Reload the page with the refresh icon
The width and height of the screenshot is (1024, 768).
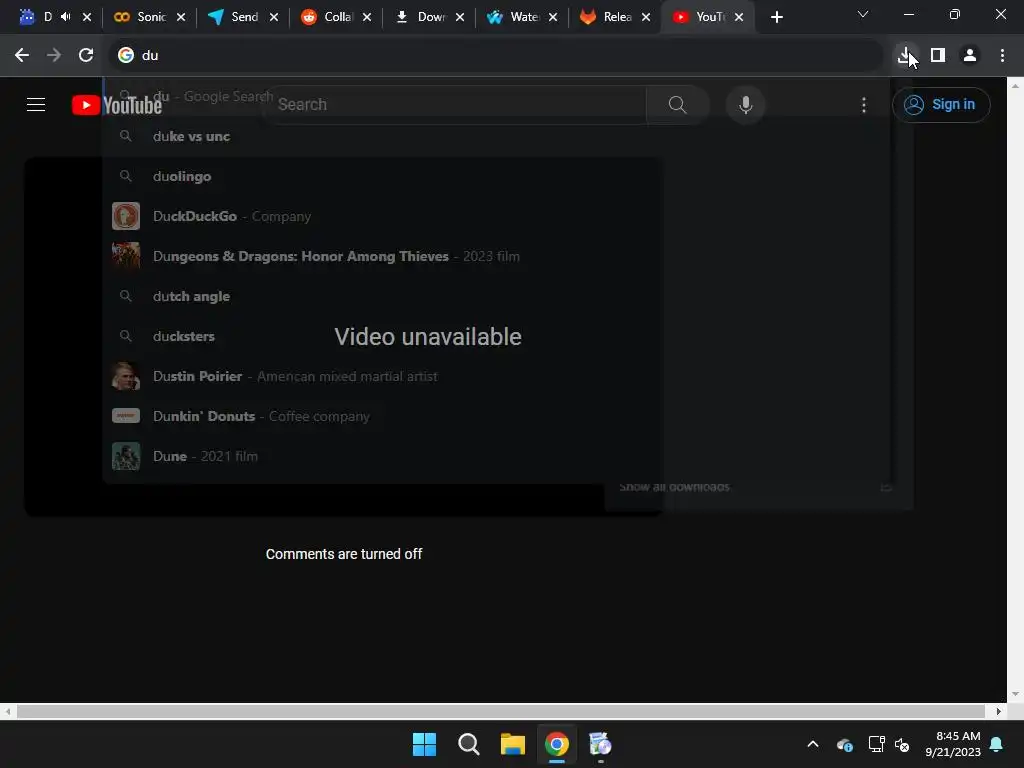pyautogui.click(x=86, y=56)
